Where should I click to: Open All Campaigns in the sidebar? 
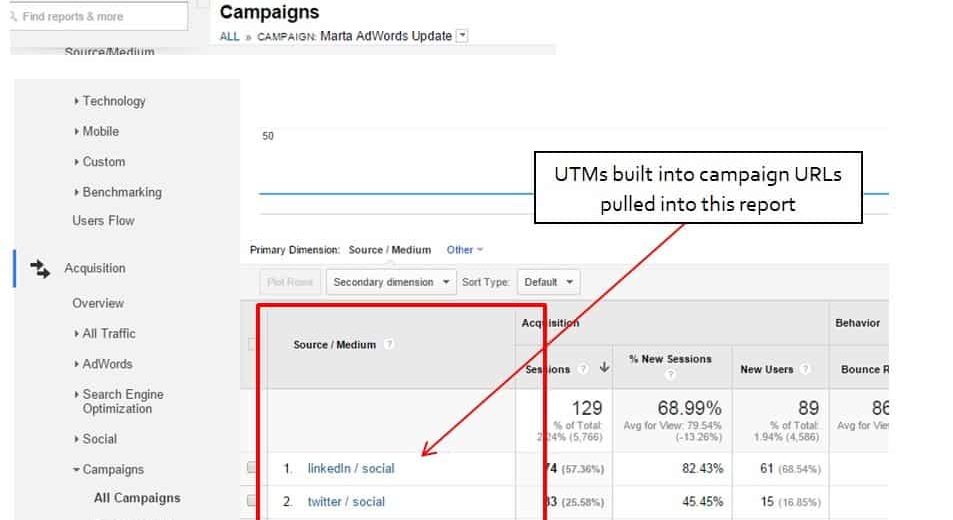137,498
